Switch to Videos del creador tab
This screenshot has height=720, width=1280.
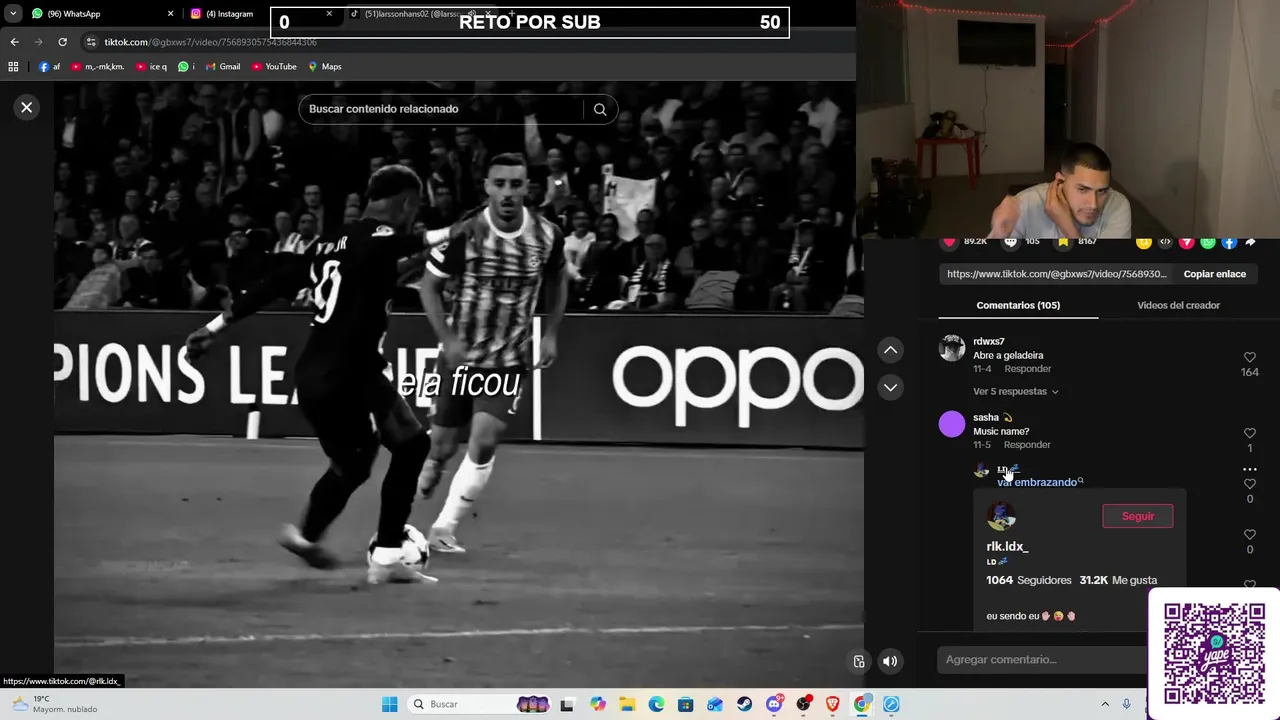(1178, 305)
